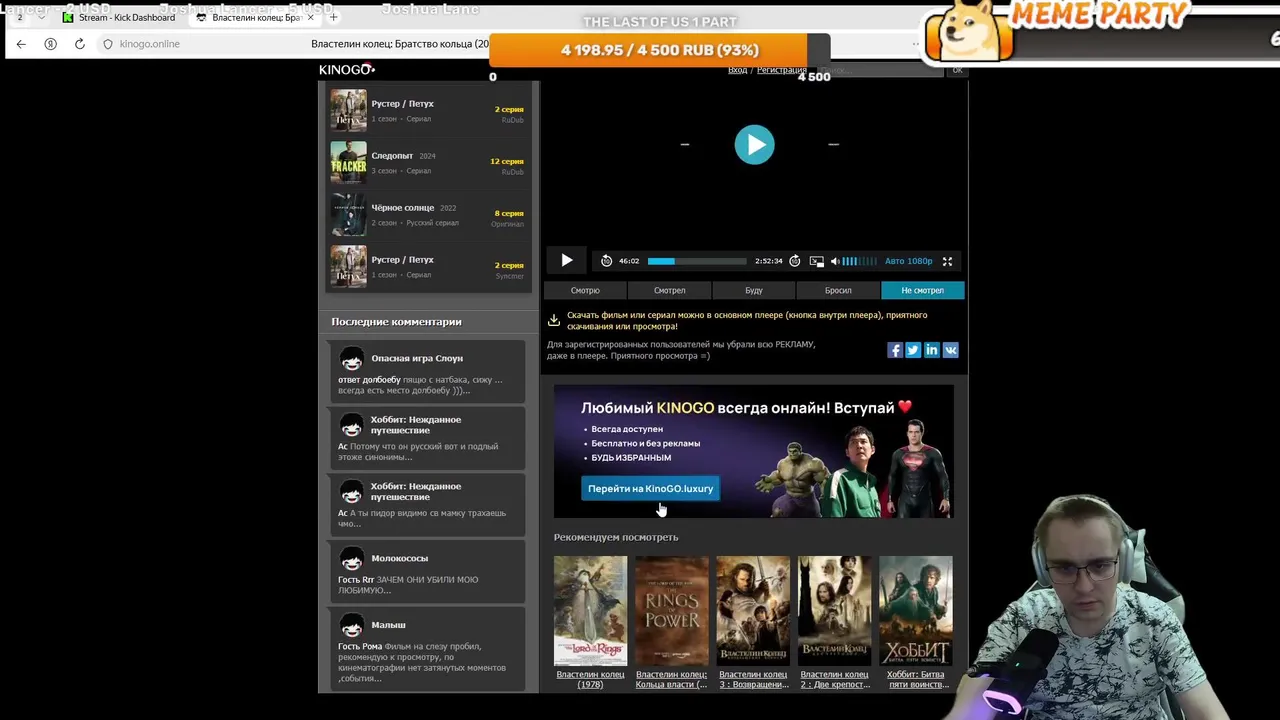Click Перейти на KinoGO.luxury button
The image size is (1280, 720).
650,488
